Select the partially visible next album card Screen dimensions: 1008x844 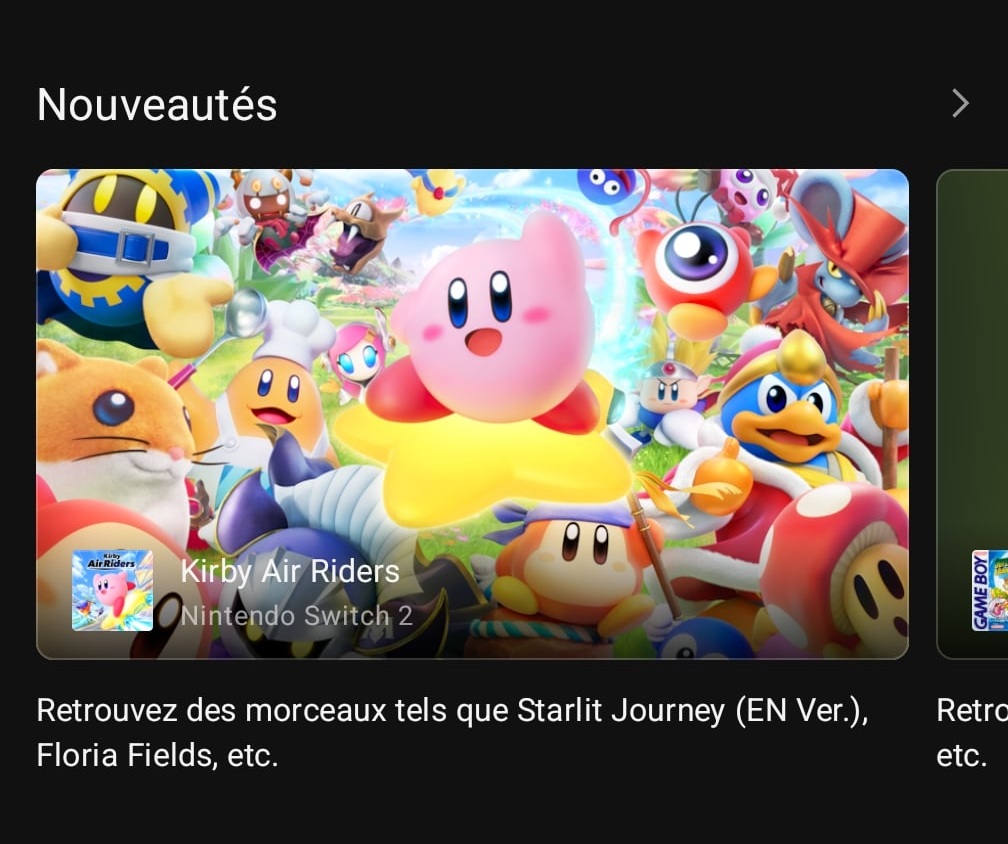[973, 414]
